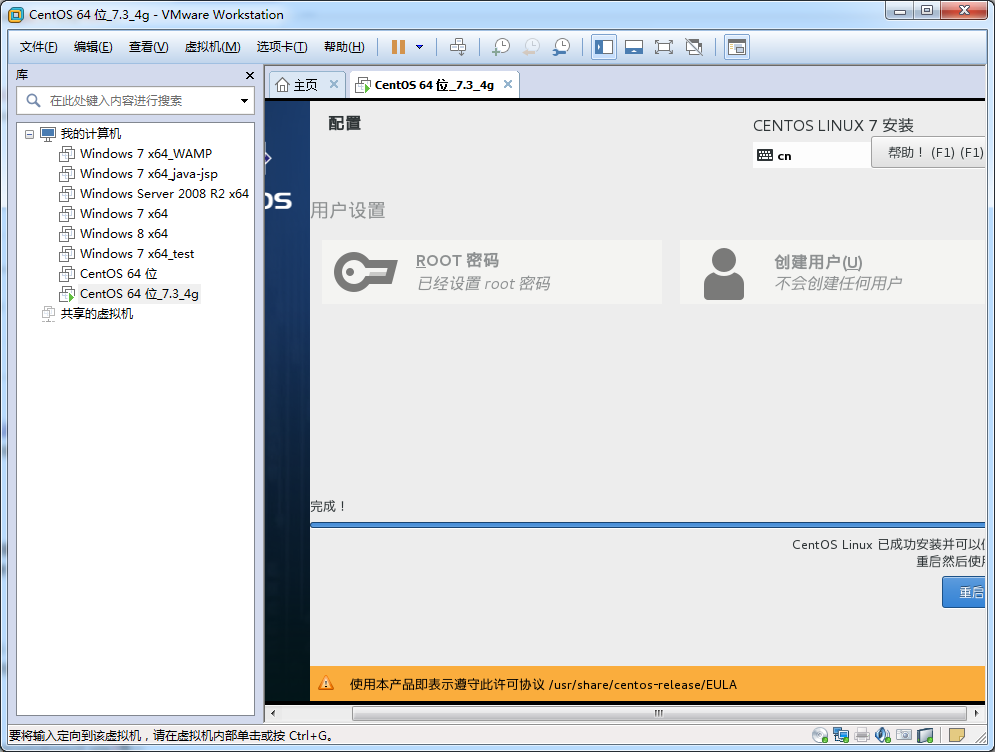Click the scroll right arrow
Viewport: 995px width, 752px height.
pos(977,713)
